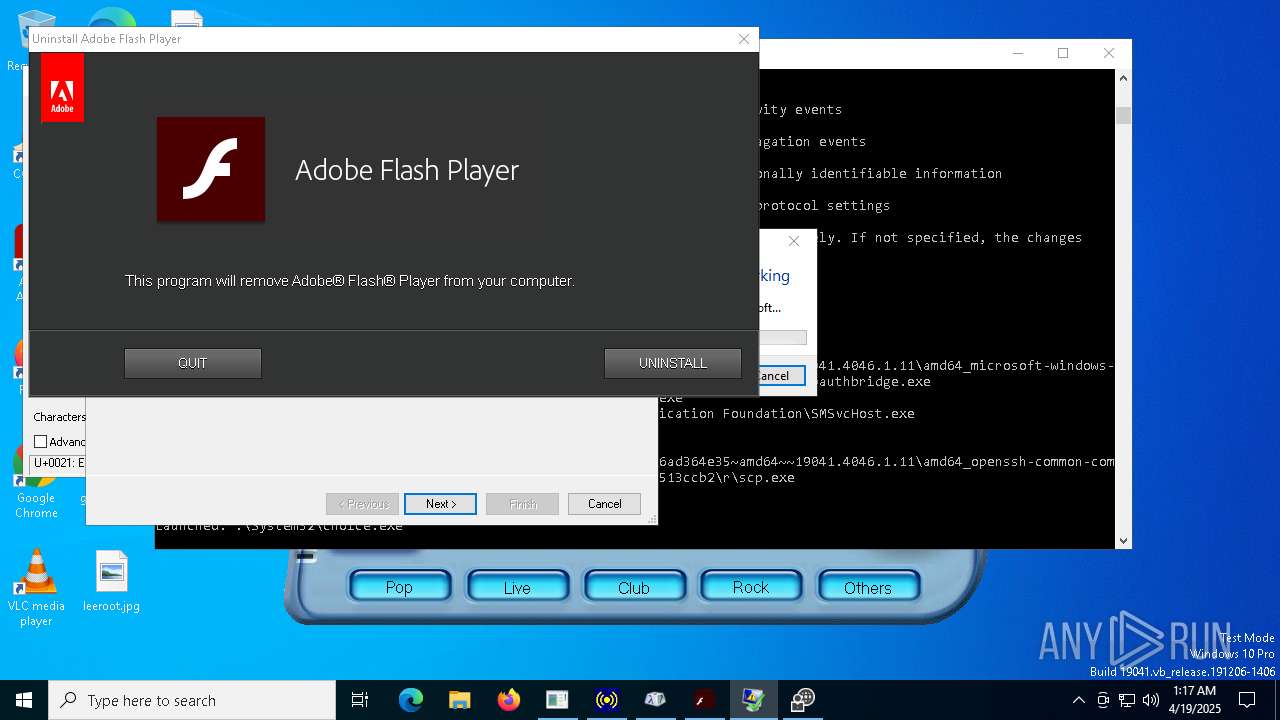Open File Explorer from taskbar

click(x=459, y=700)
